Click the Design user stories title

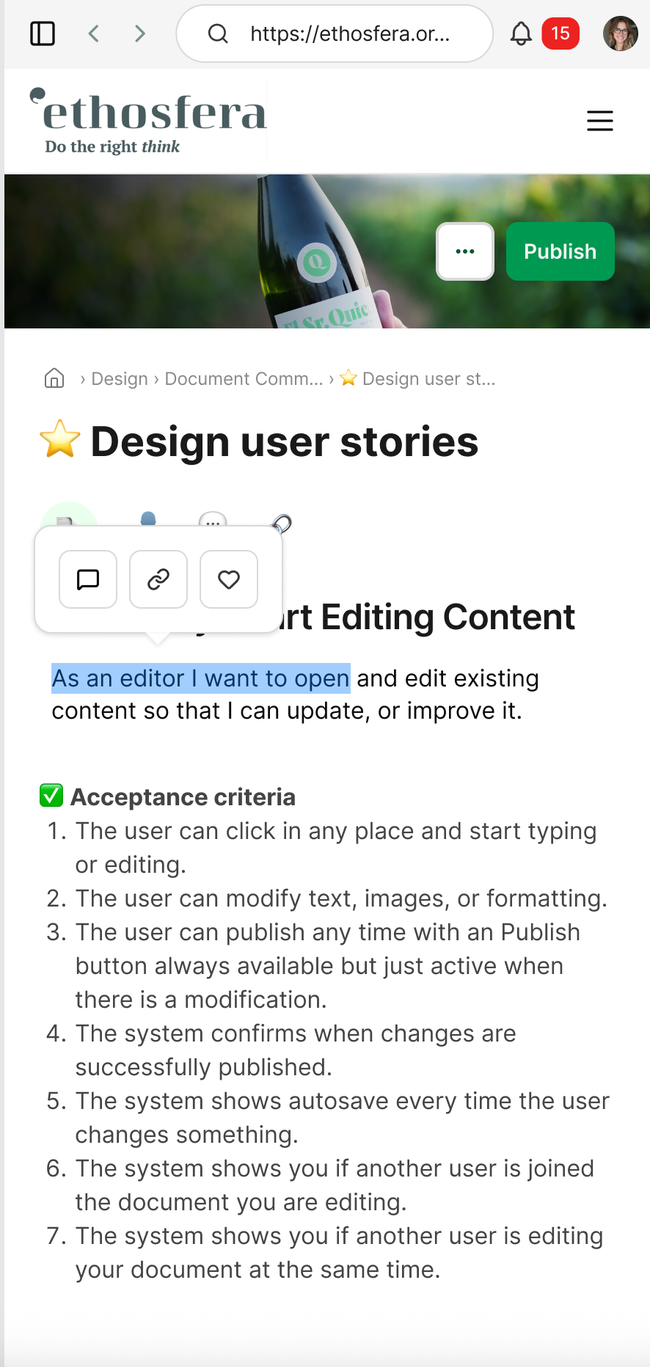284,442
